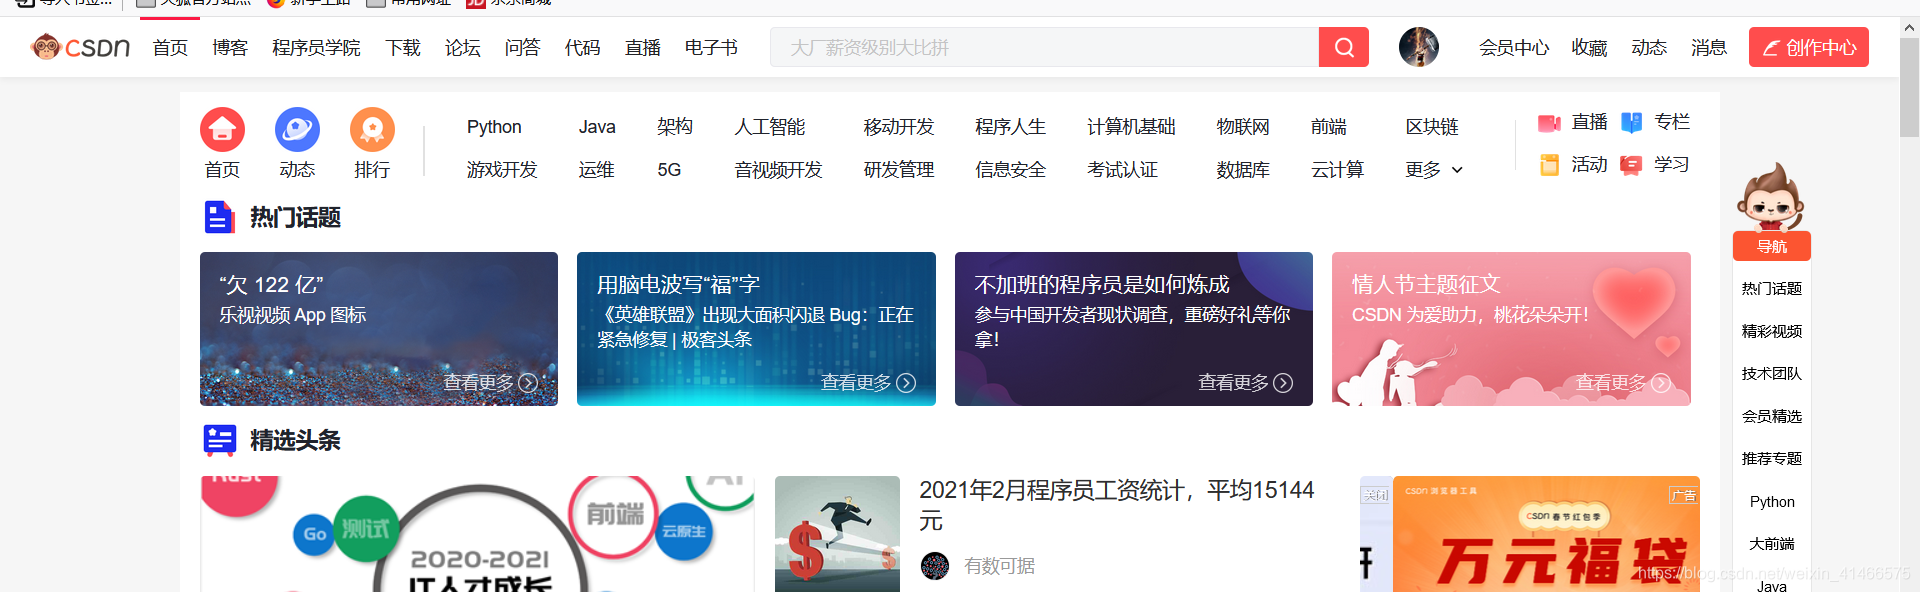Click the blue planet 动态 icon
The height and width of the screenshot is (592, 1920).
pyautogui.click(x=297, y=130)
